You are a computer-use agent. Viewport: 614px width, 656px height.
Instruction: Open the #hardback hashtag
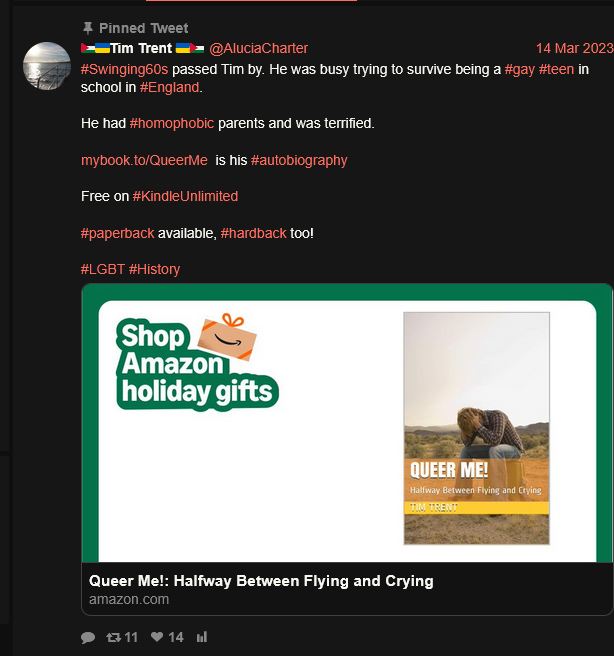tap(253, 233)
